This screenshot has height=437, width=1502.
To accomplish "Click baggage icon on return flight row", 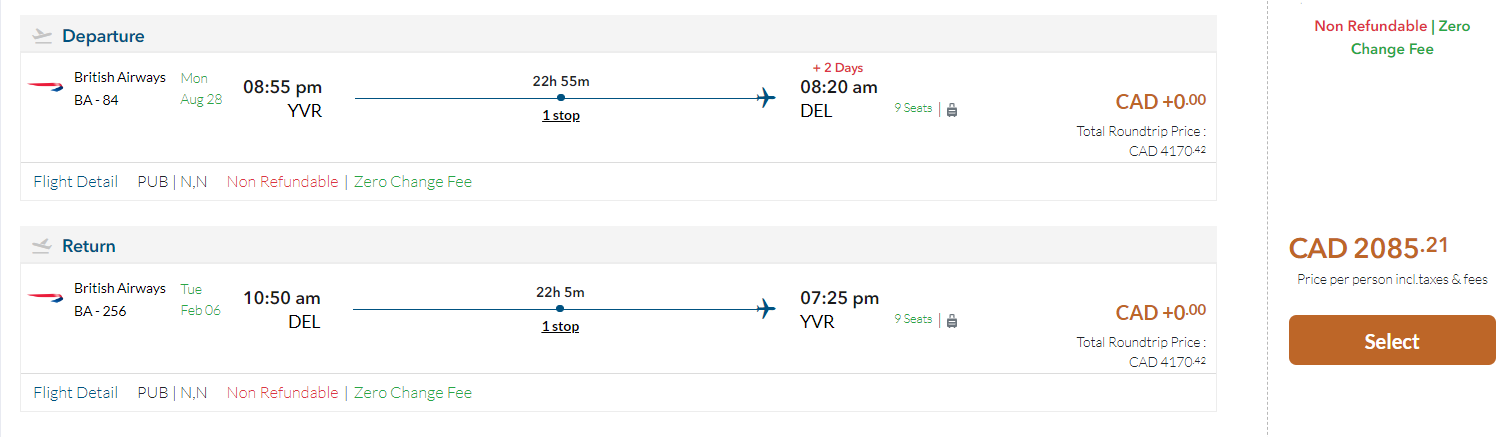I will [x=952, y=321].
